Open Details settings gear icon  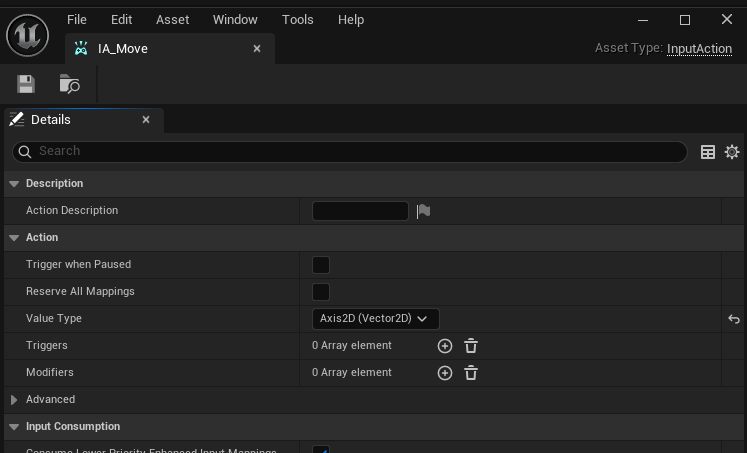point(732,152)
